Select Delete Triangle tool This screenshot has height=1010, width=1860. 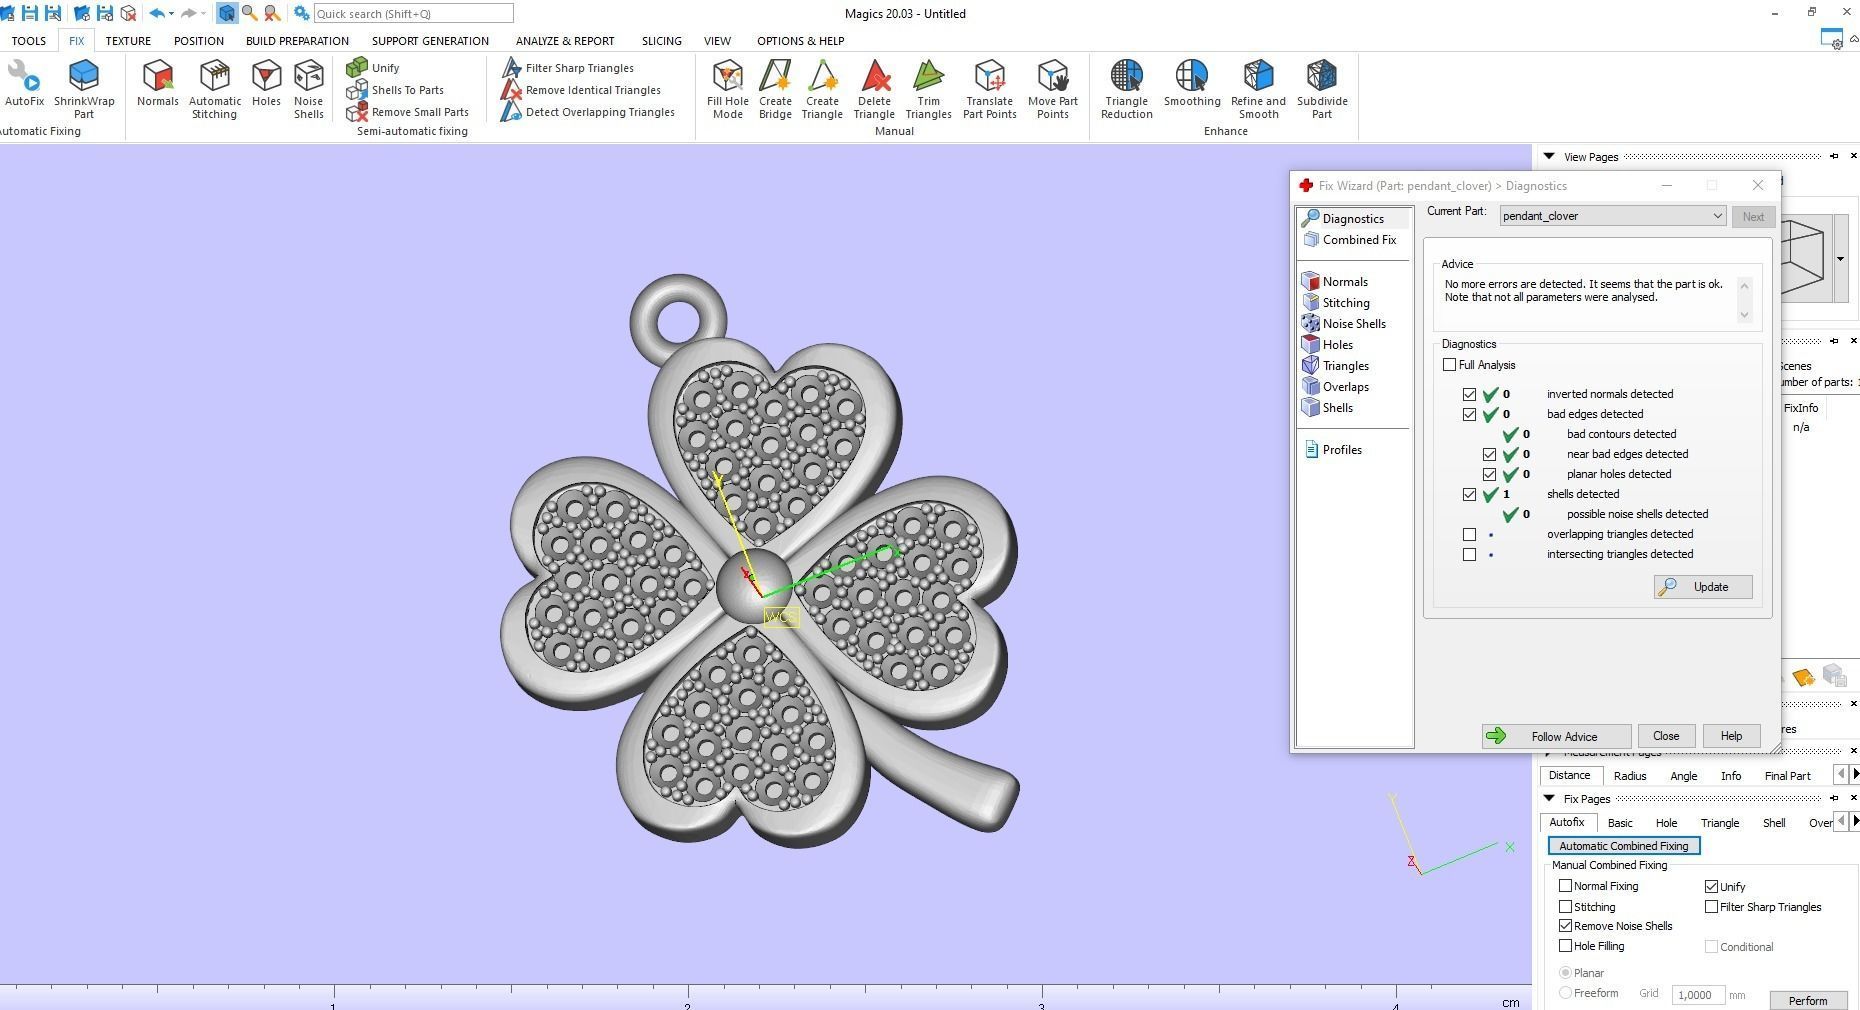point(874,89)
